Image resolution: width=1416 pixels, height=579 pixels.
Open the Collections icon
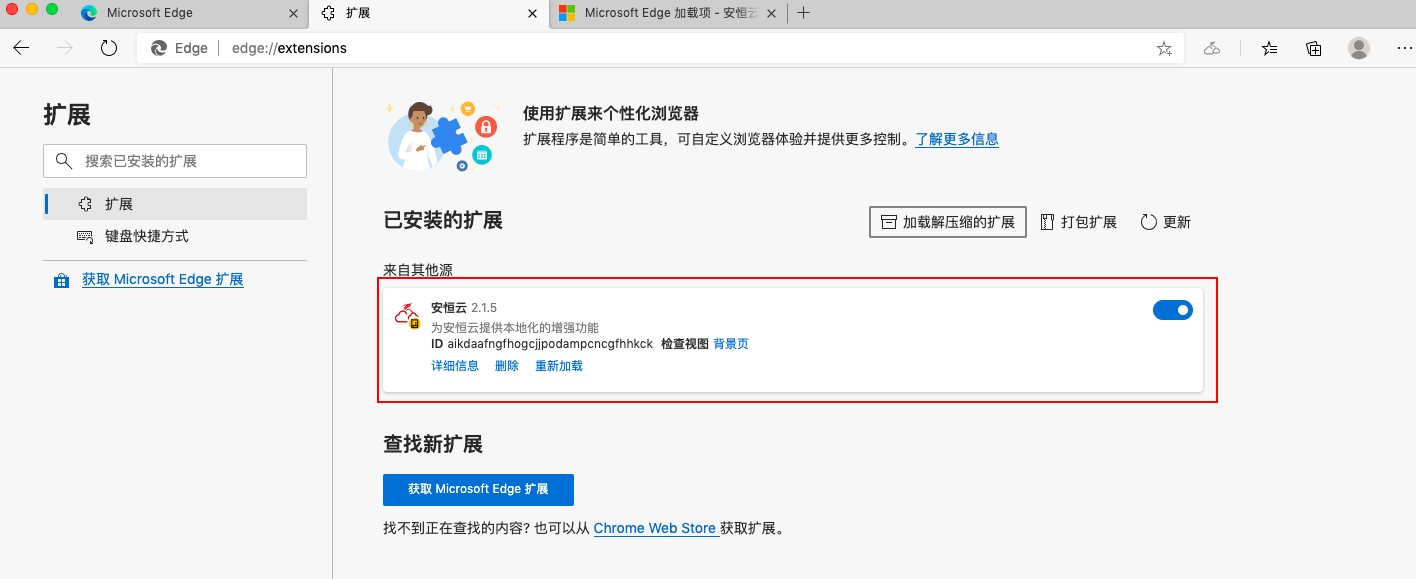pos(1314,48)
